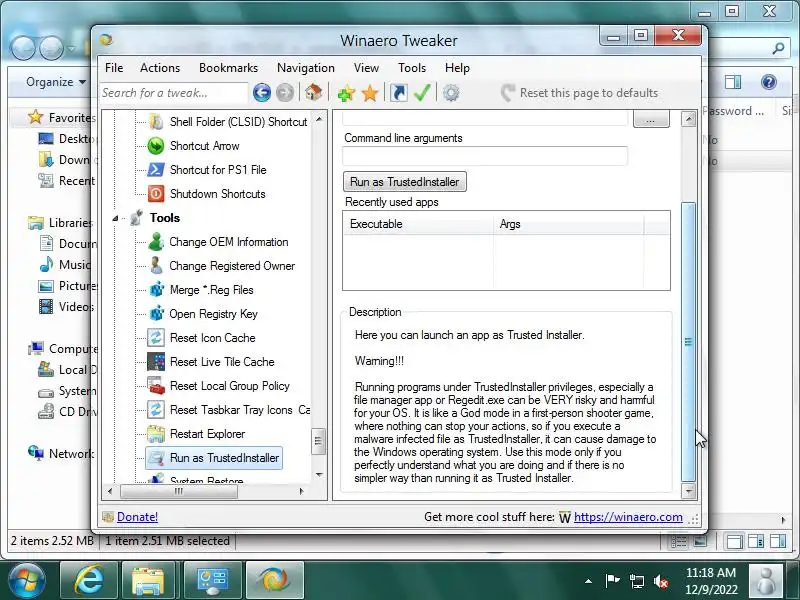Click the Reset Tasbkar Tray Icons icon
800x600 pixels.
point(156,410)
